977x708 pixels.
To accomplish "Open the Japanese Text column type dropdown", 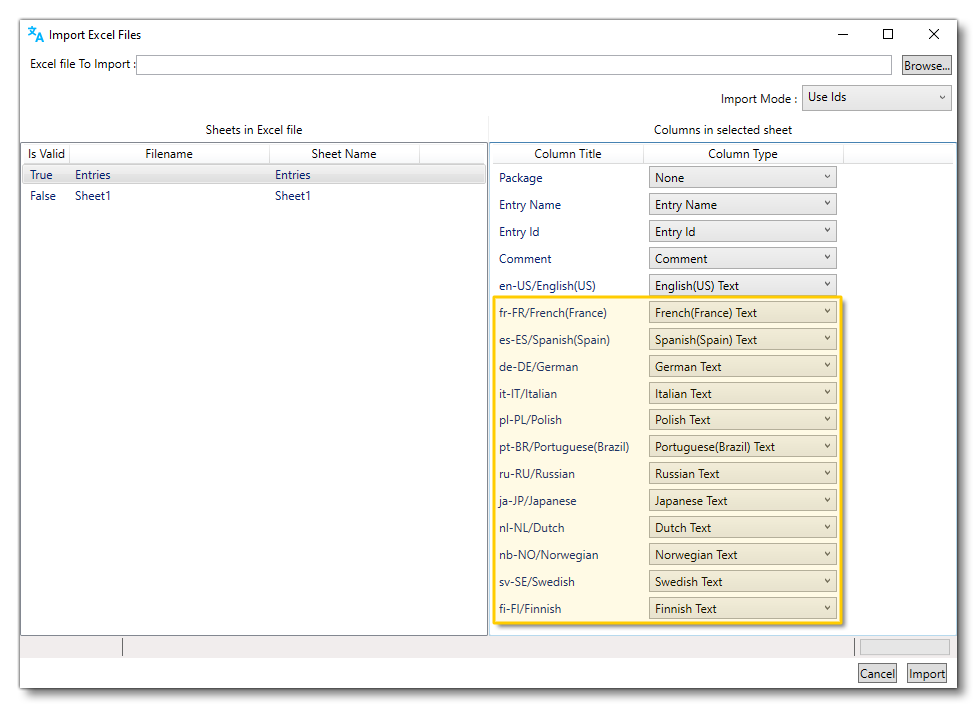I will pyautogui.click(x=742, y=500).
